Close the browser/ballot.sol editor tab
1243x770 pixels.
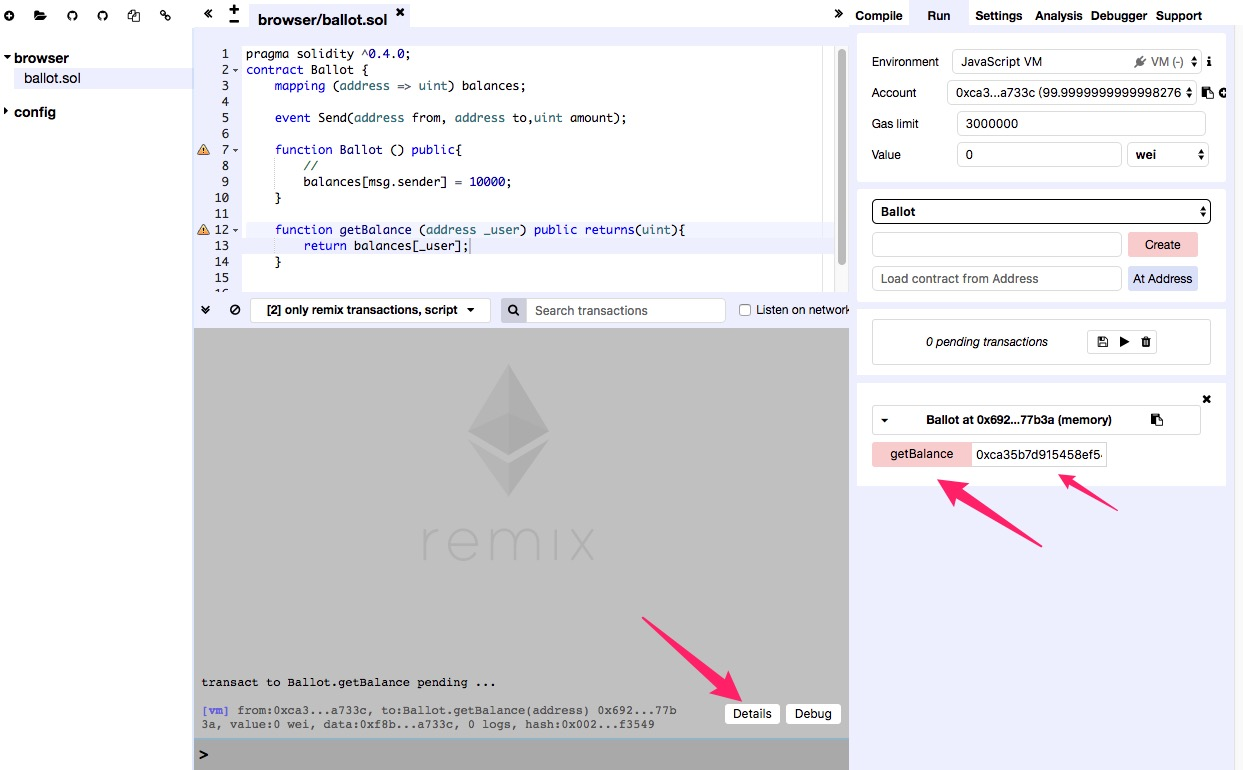pyautogui.click(x=400, y=13)
